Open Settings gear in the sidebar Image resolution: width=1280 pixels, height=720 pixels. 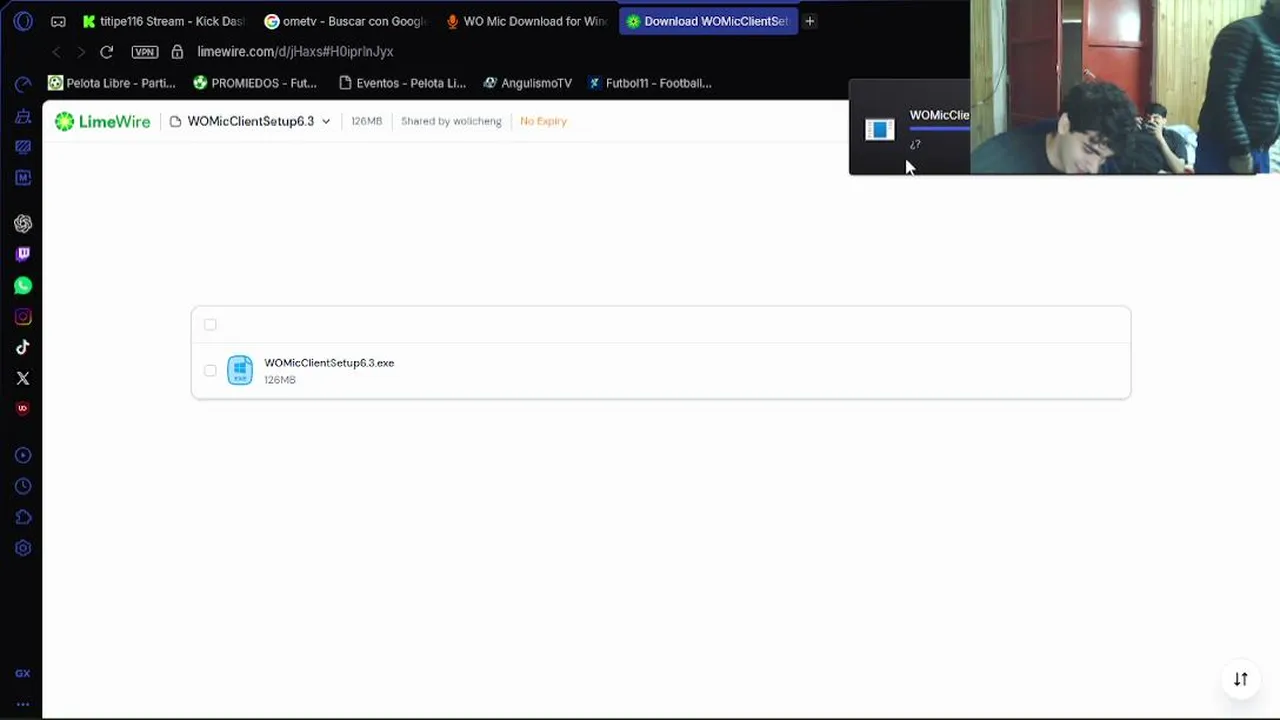[23, 548]
